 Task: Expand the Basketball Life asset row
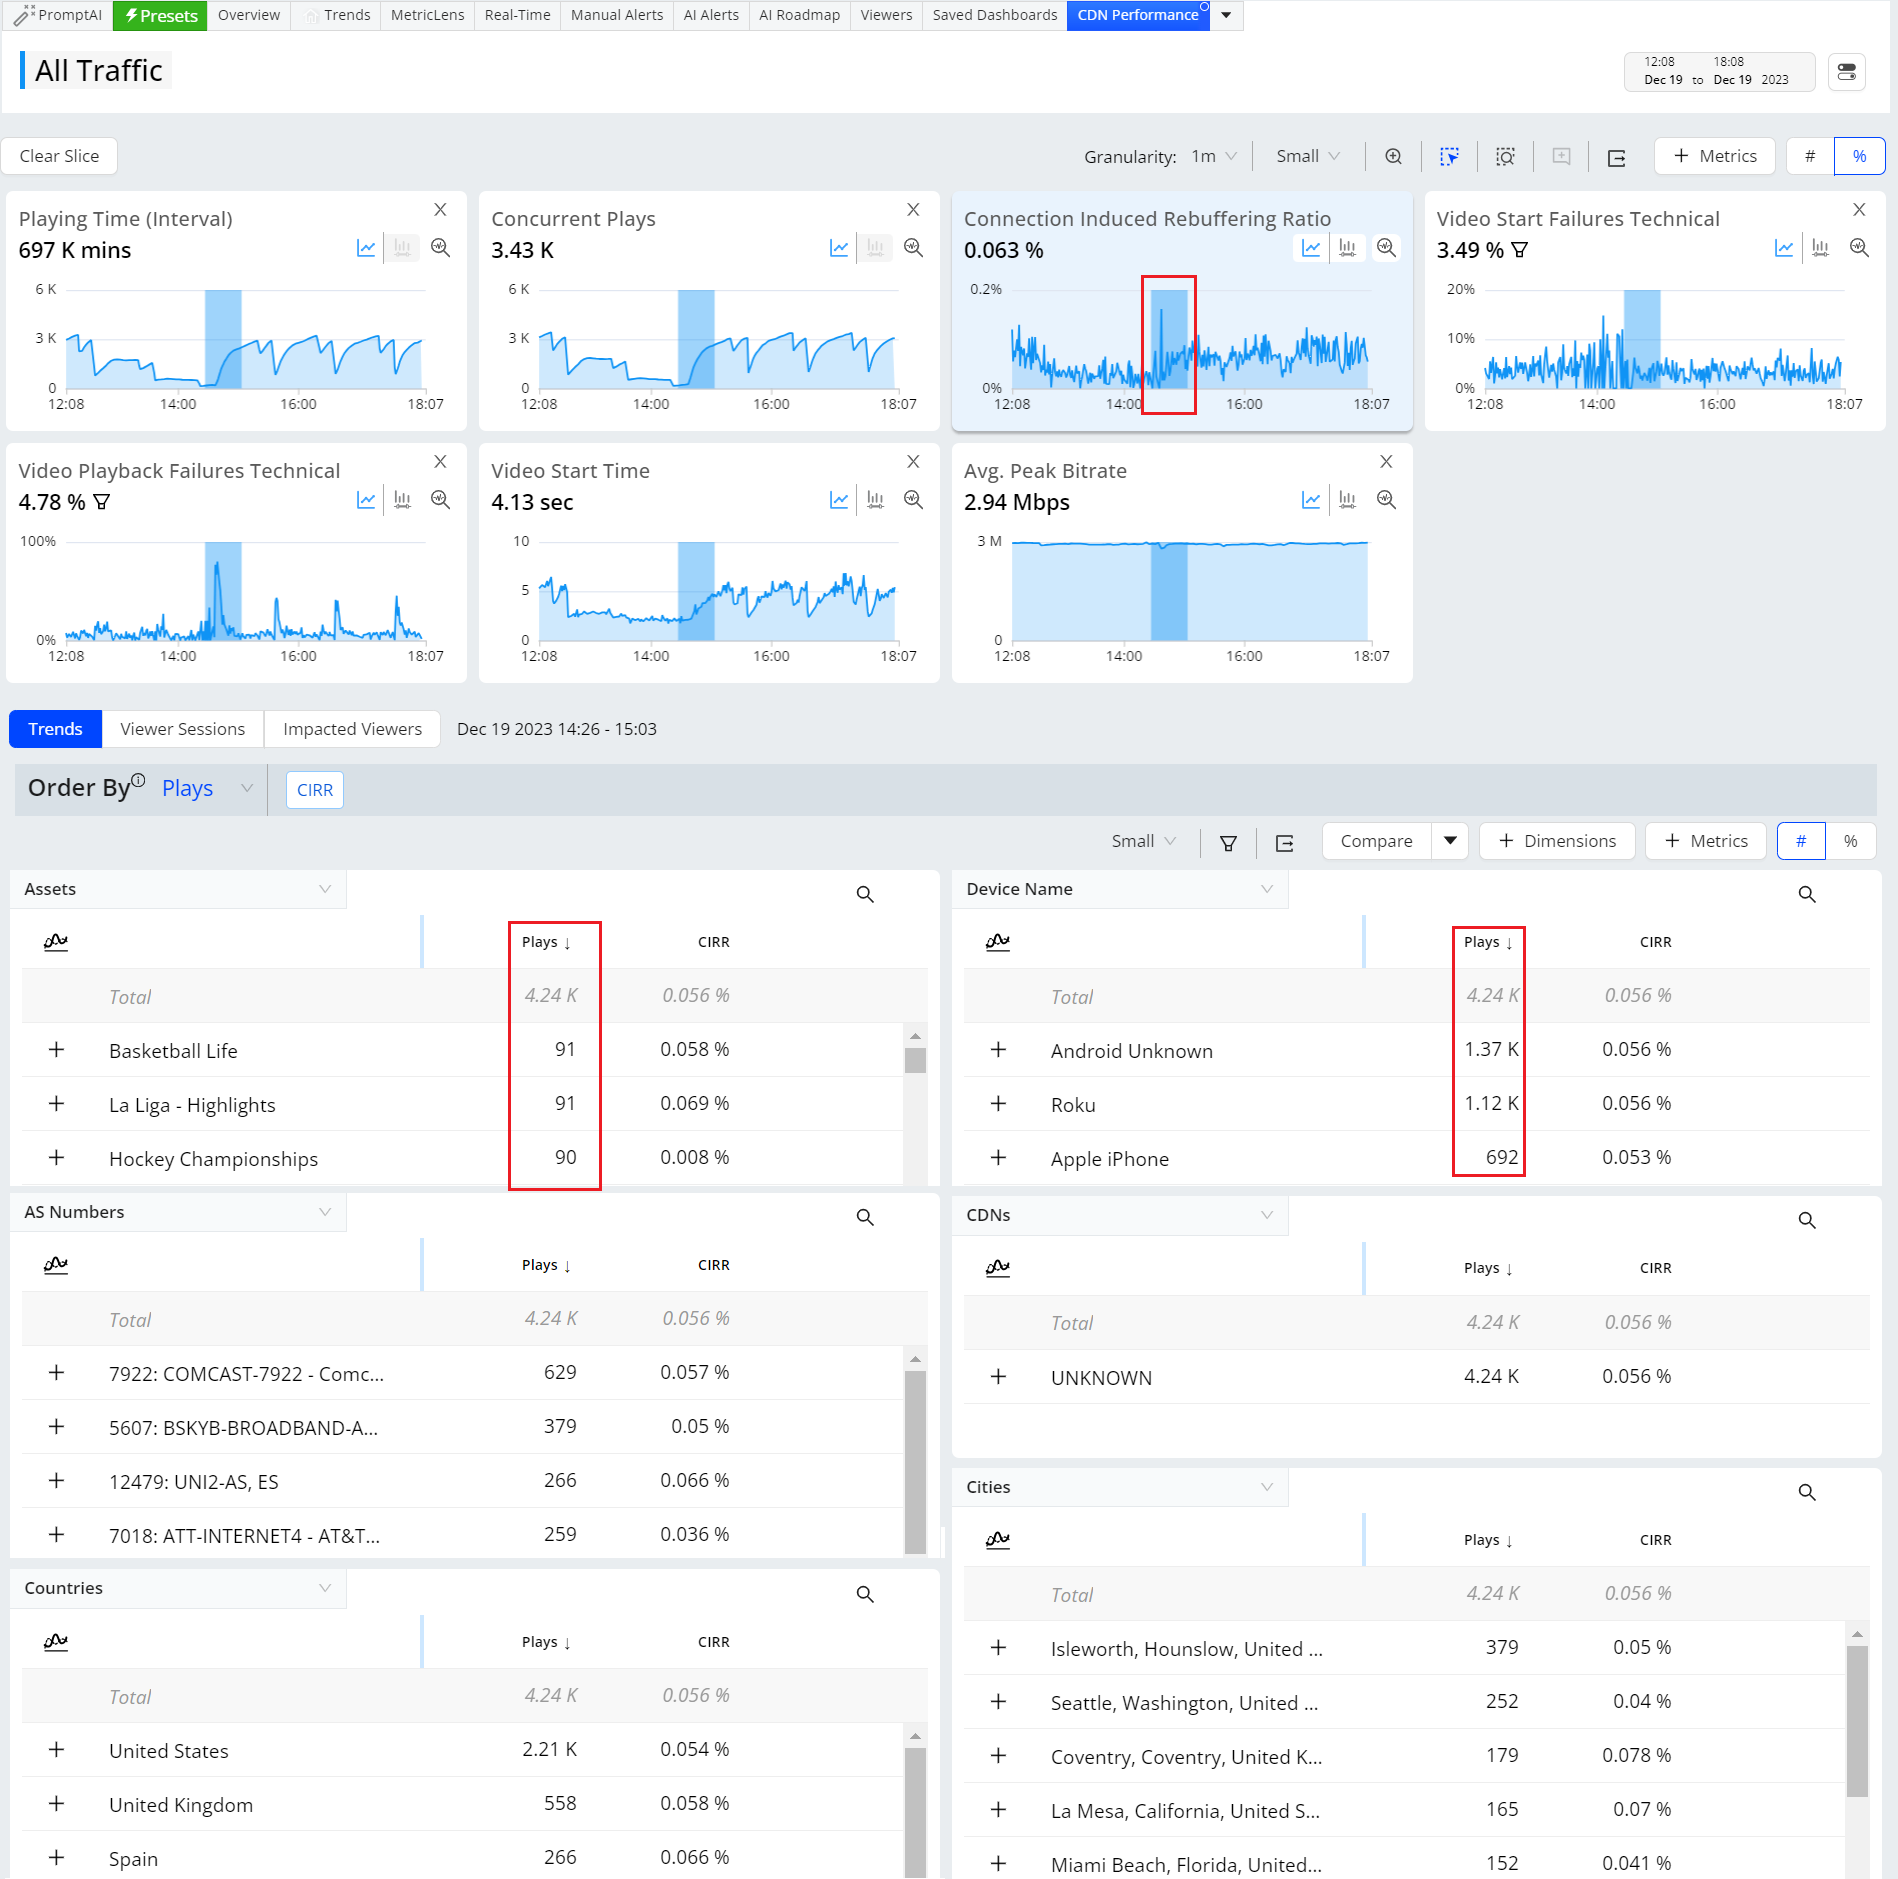coord(56,1050)
